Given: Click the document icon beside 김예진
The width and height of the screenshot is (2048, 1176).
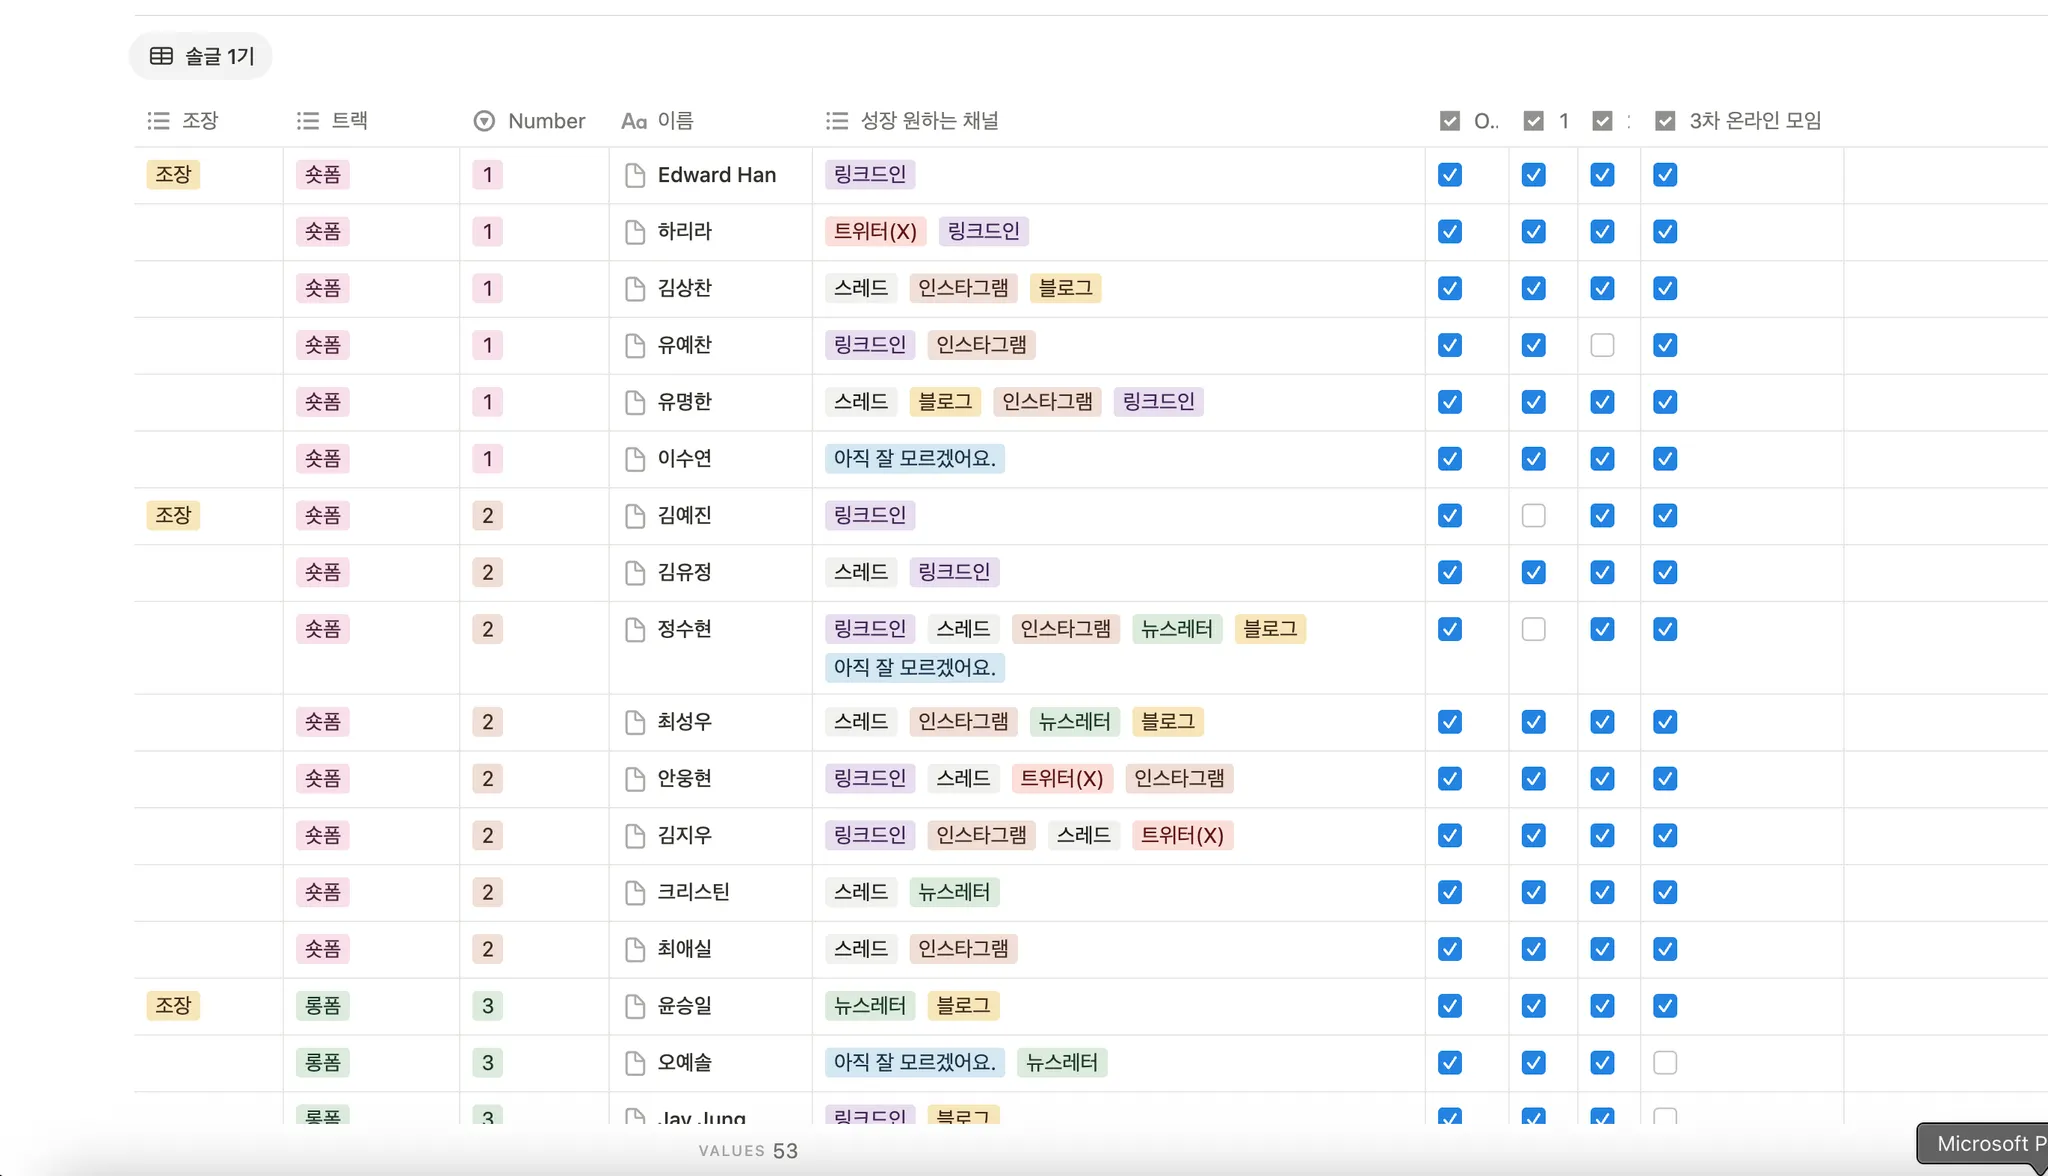Looking at the screenshot, I should tap(634, 516).
